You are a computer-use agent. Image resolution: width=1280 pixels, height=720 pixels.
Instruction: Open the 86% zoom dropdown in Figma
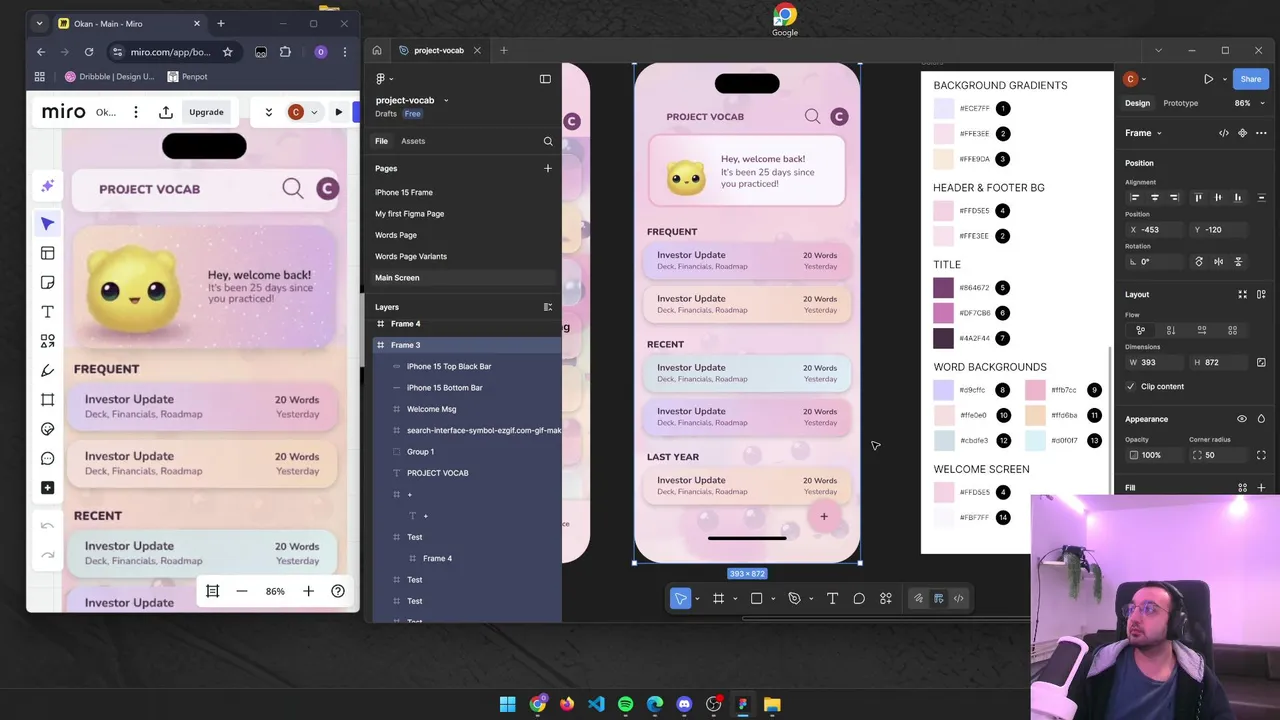(x=1249, y=103)
